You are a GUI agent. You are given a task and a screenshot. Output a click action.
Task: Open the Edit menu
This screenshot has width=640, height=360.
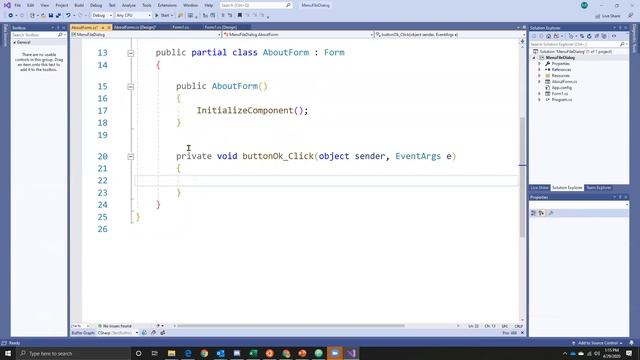pyautogui.click(x=31, y=5)
